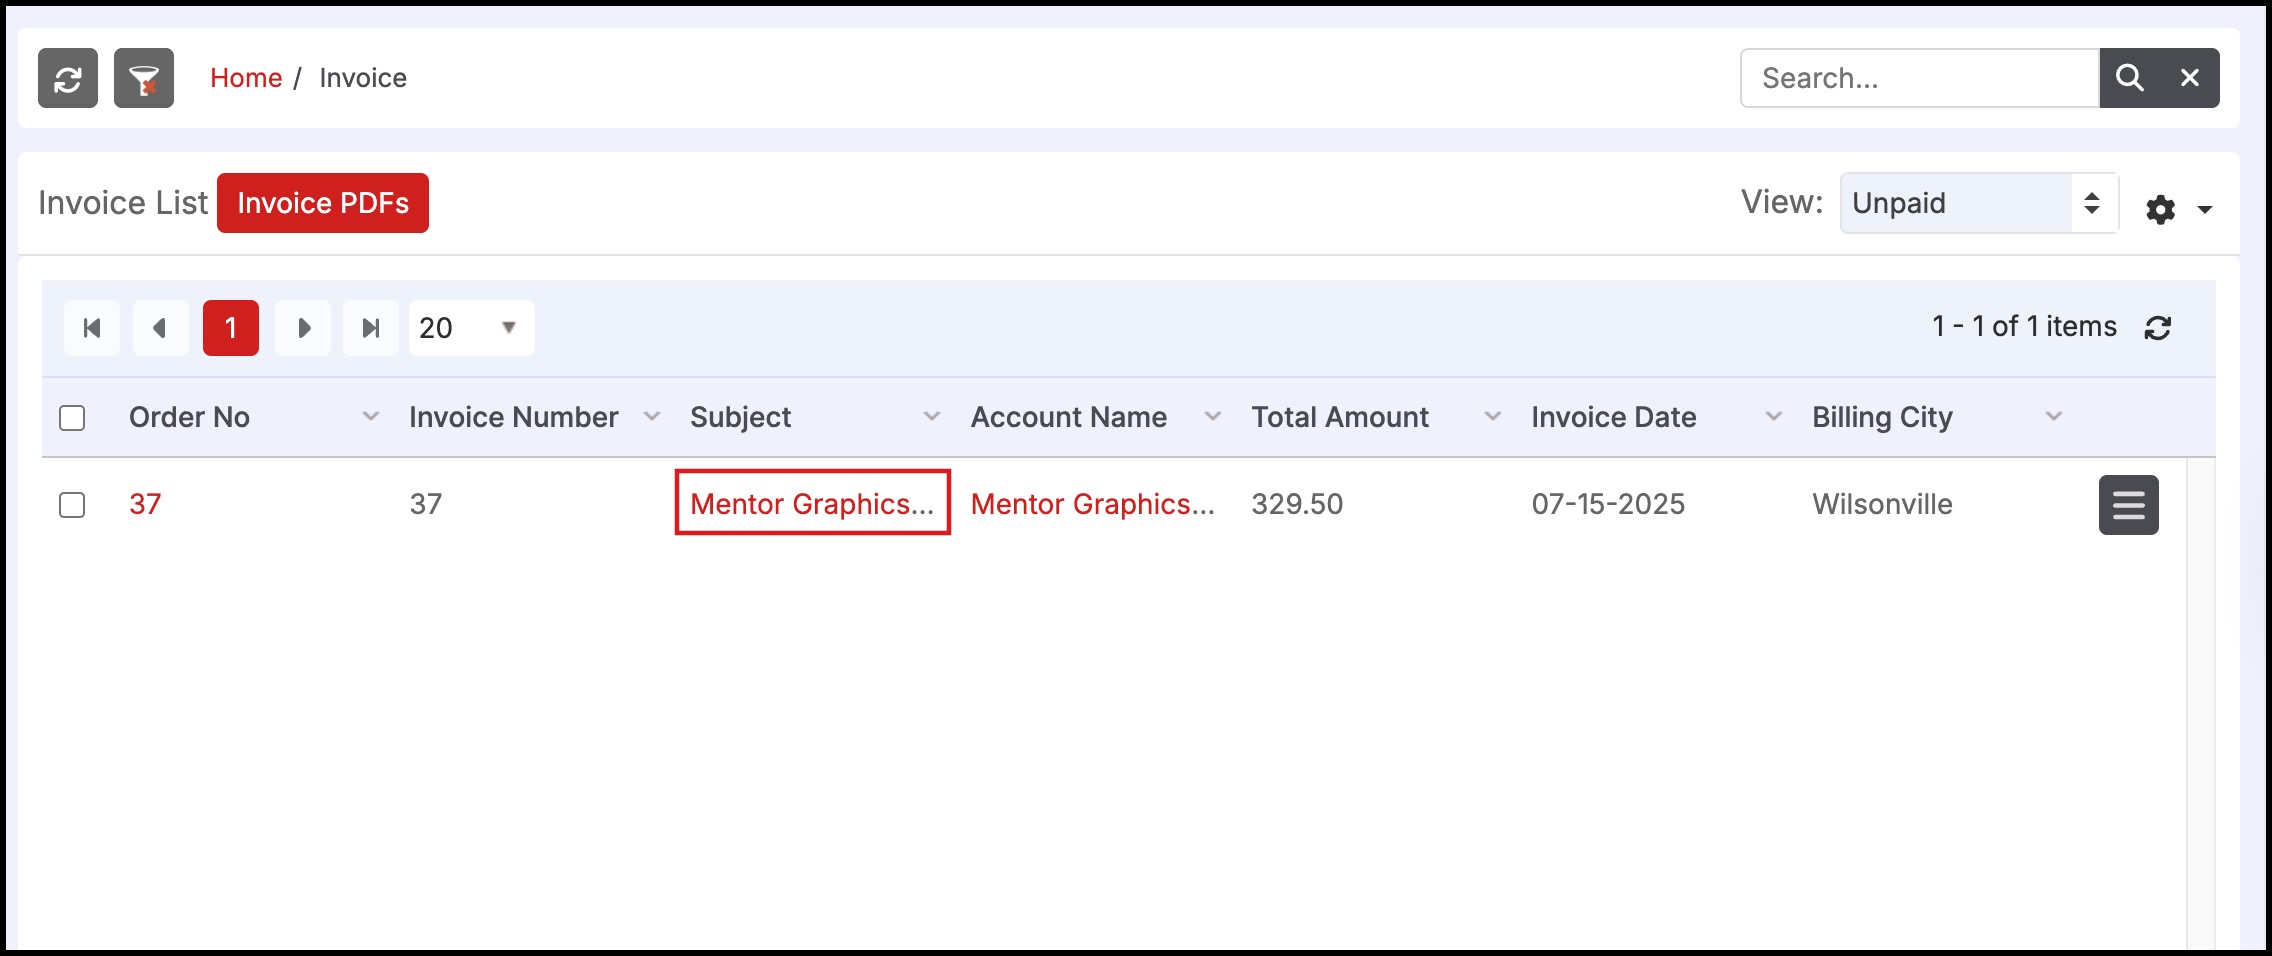2272x956 pixels.
Task: Select the checkbox for order 37 row
Action: pyautogui.click(x=72, y=505)
